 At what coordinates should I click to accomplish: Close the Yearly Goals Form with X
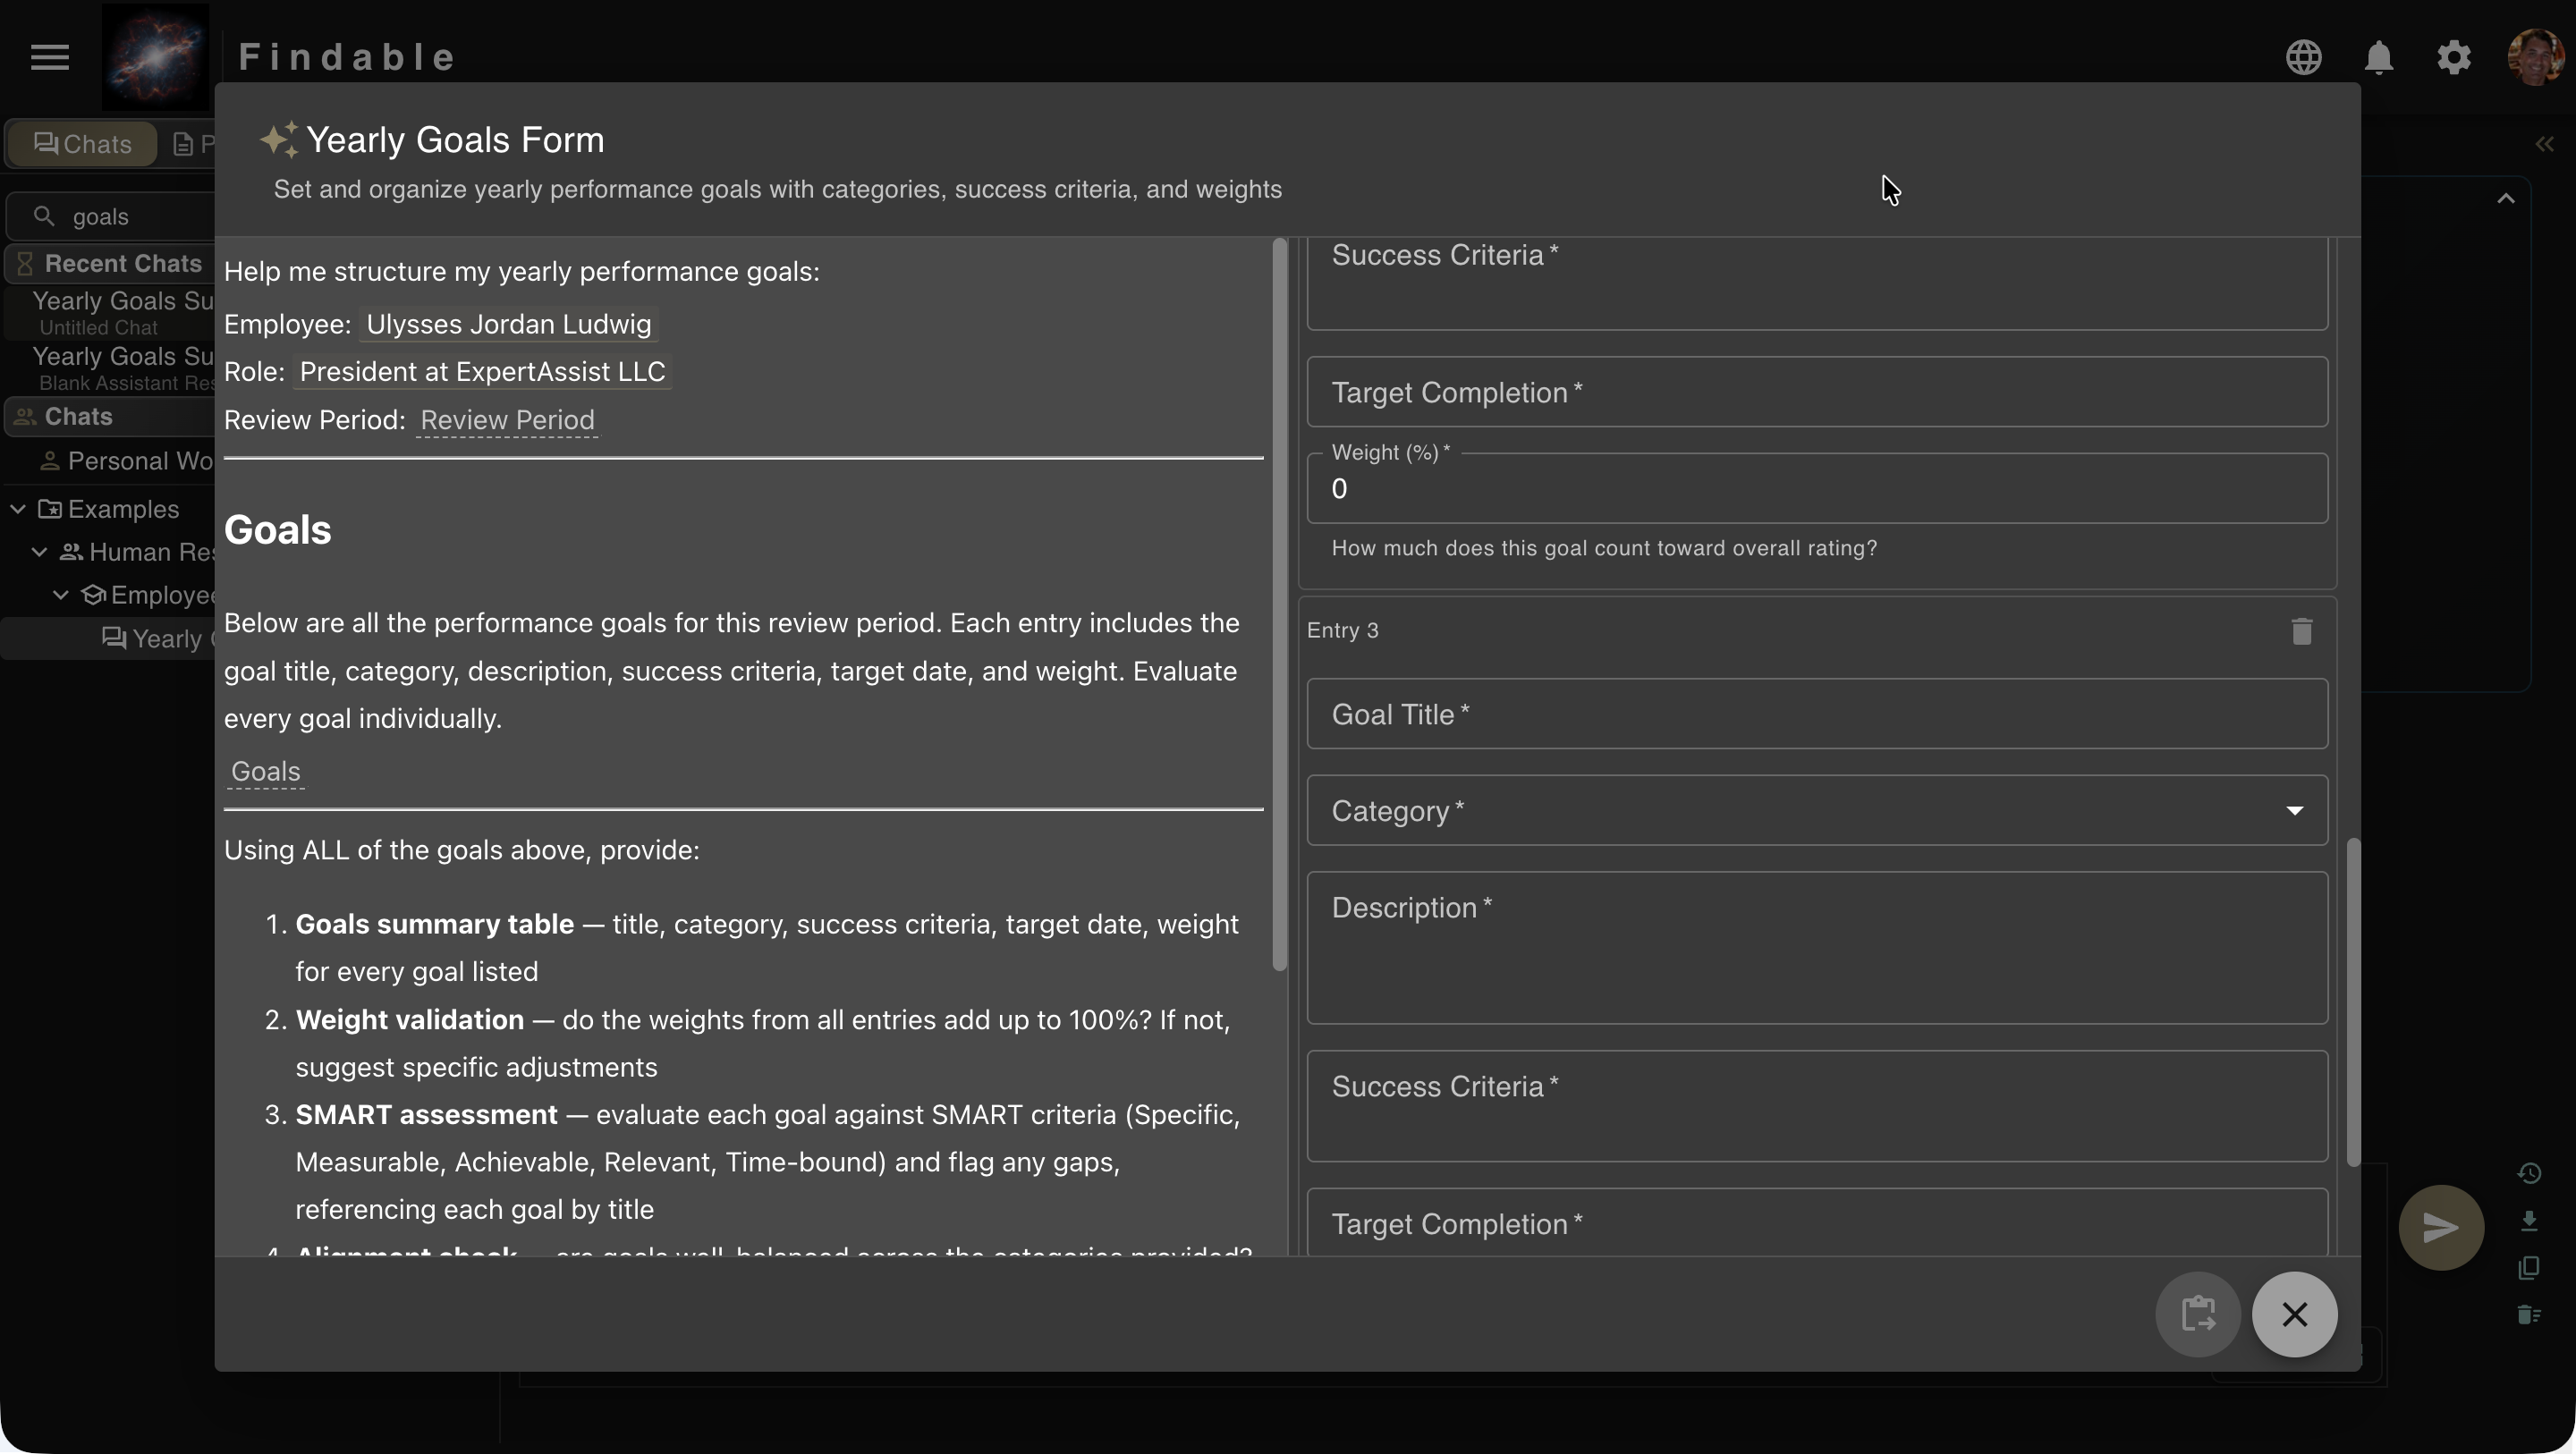click(x=2294, y=1314)
